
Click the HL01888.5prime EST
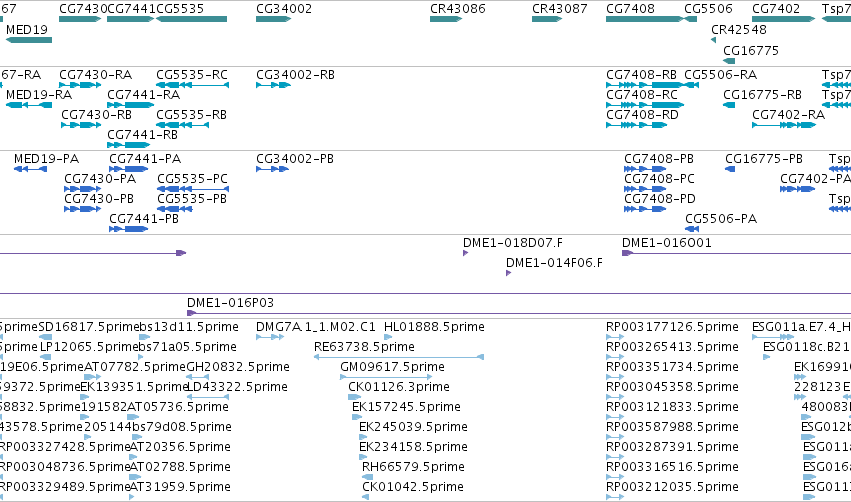pos(388,337)
